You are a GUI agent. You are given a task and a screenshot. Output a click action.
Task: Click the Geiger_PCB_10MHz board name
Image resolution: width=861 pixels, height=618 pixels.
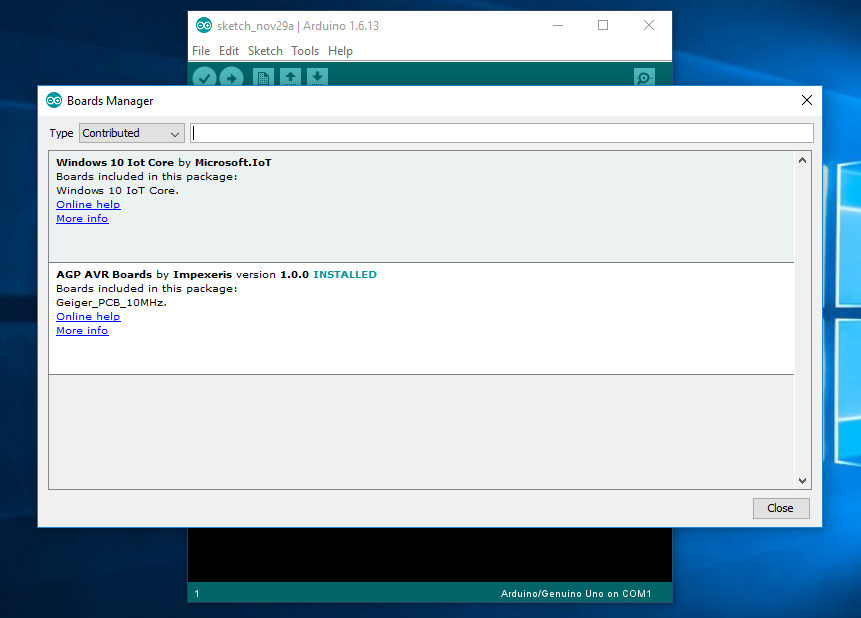tap(111, 303)
